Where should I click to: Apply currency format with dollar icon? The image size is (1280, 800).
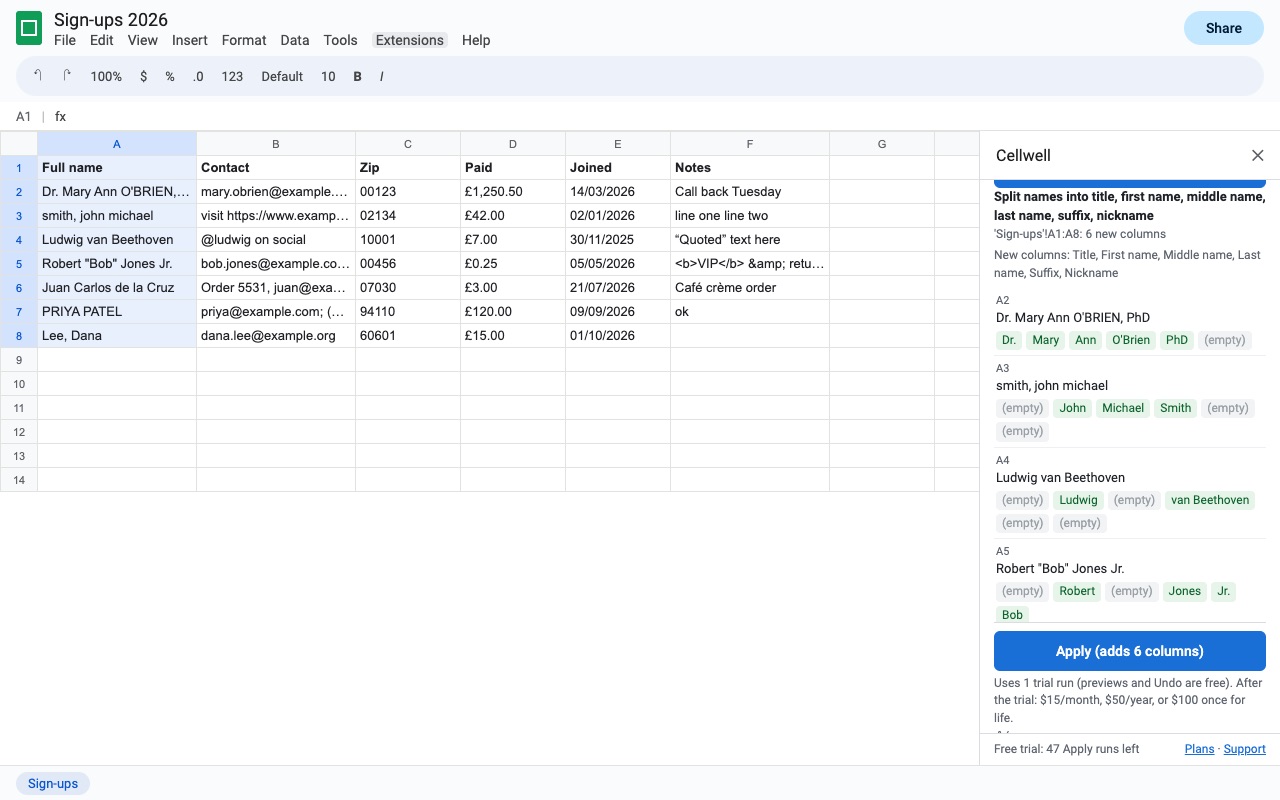[143, 76]
